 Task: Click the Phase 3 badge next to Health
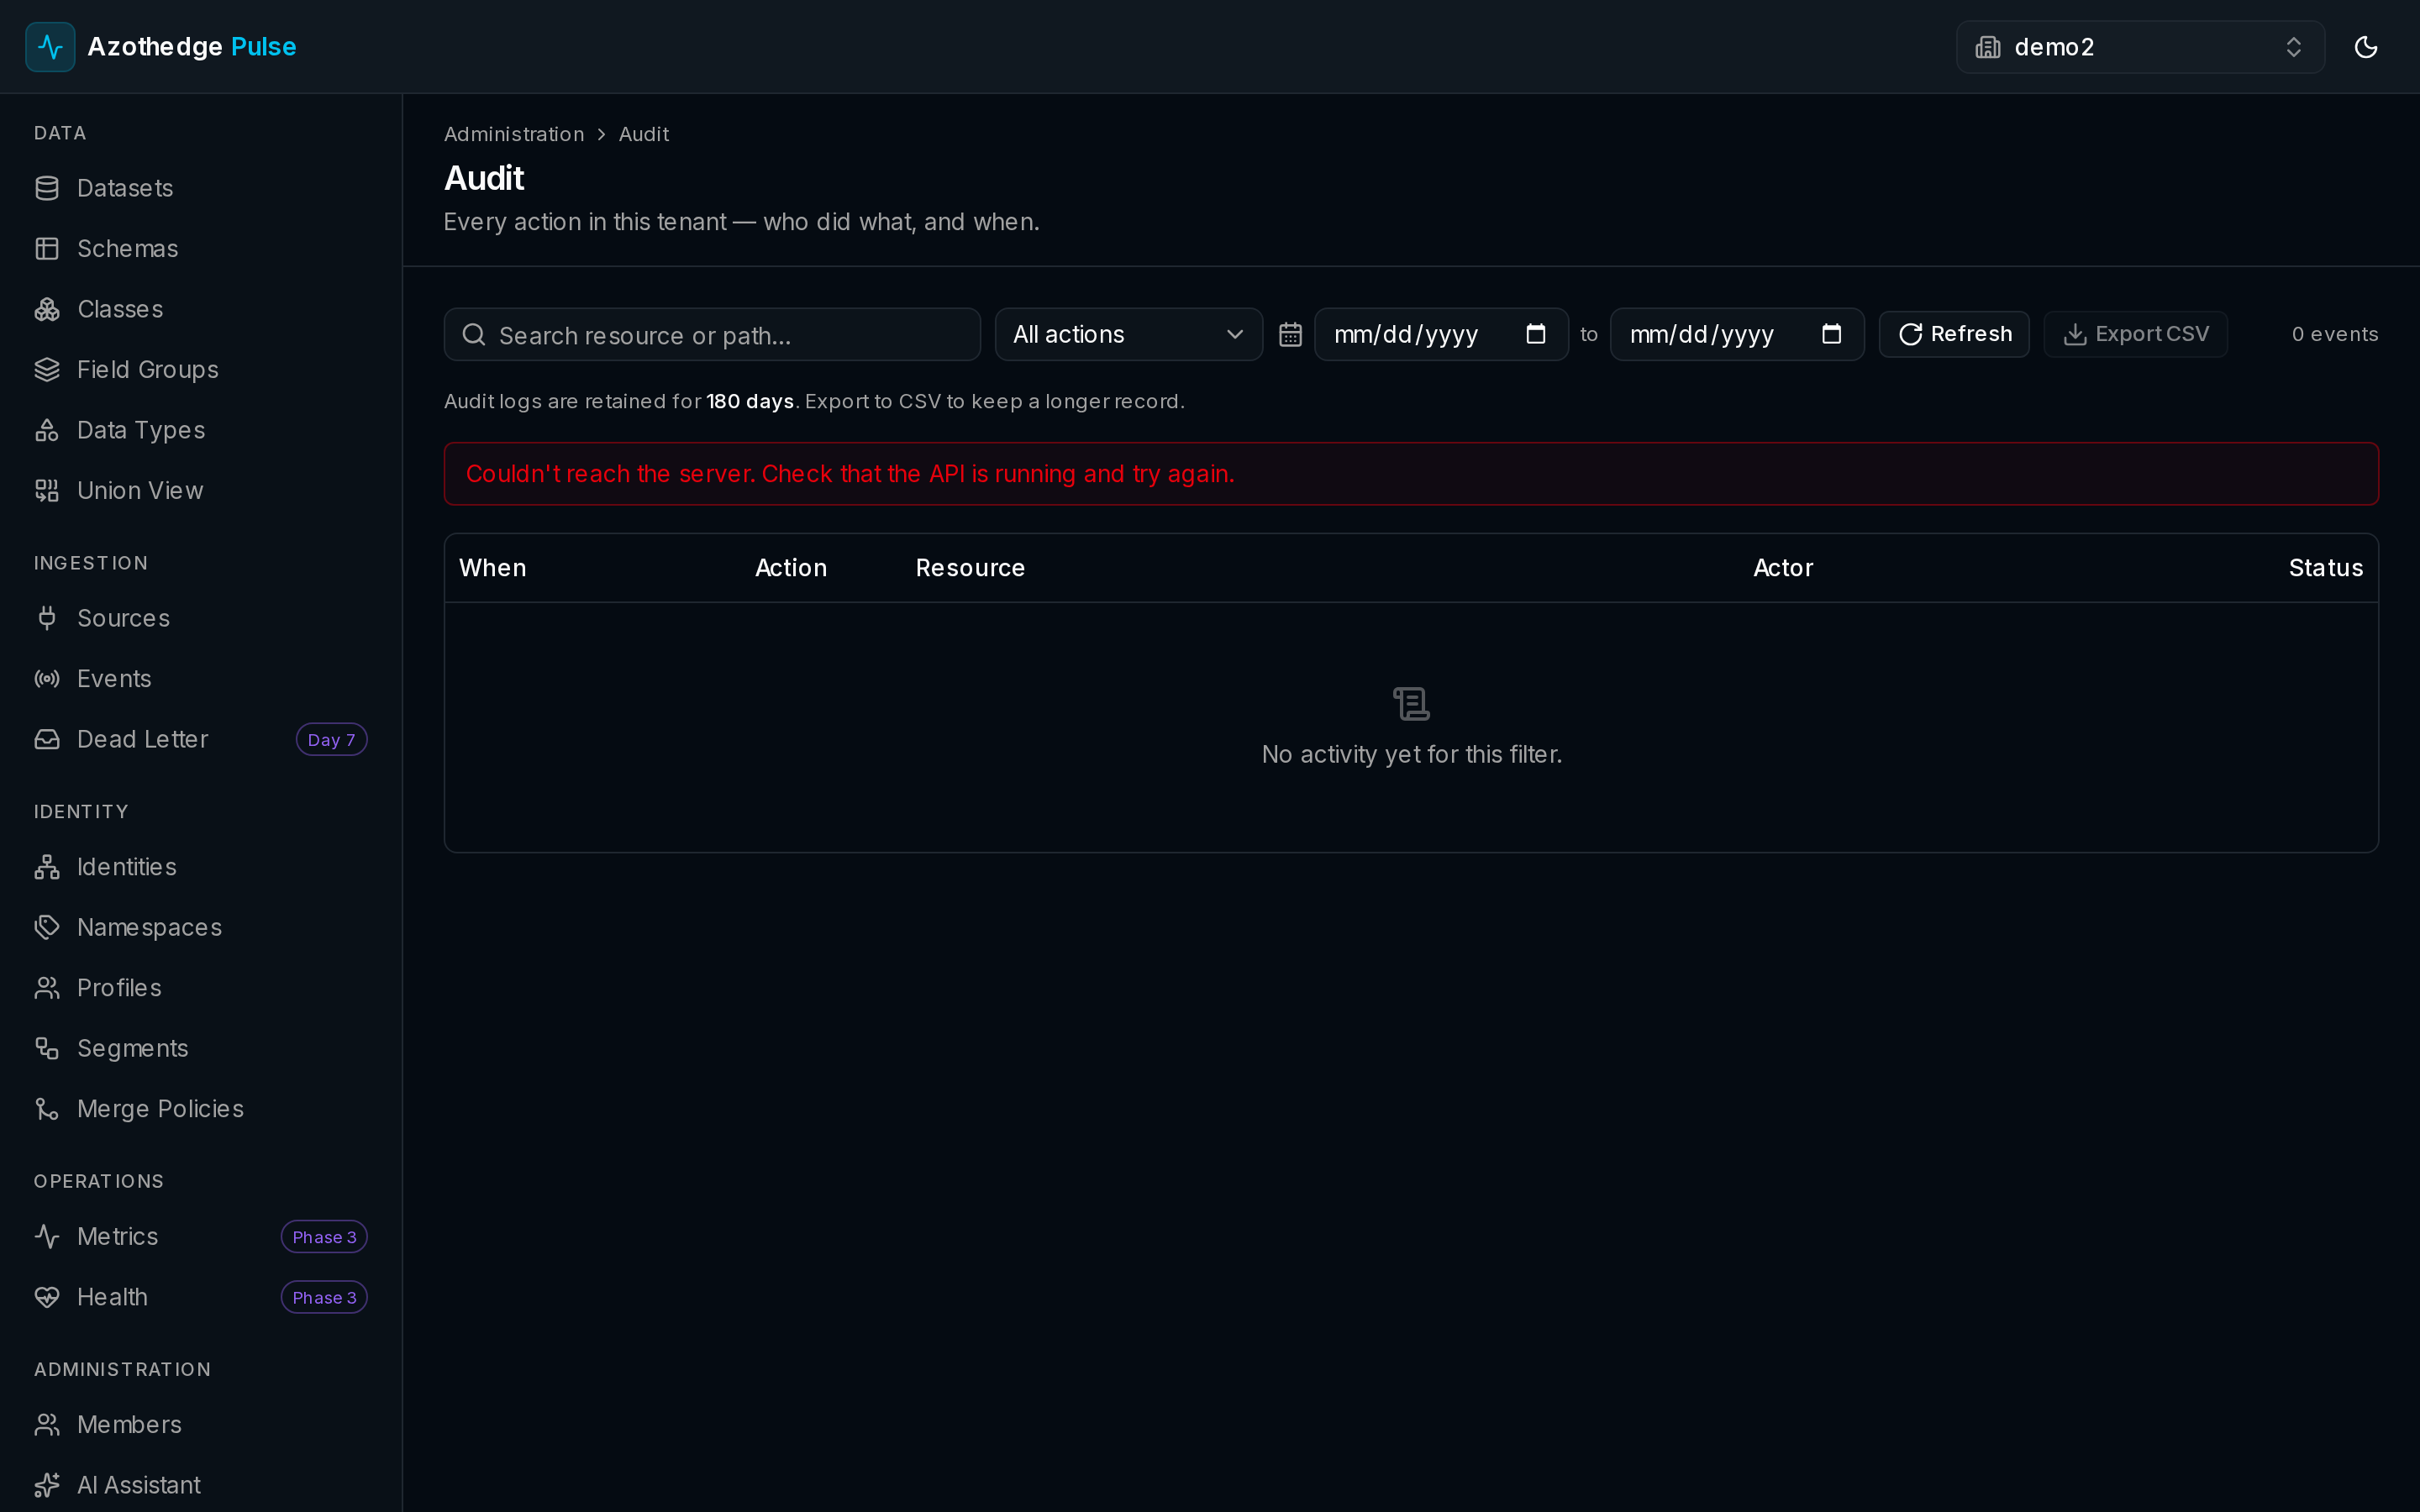tap(324, 1297)
